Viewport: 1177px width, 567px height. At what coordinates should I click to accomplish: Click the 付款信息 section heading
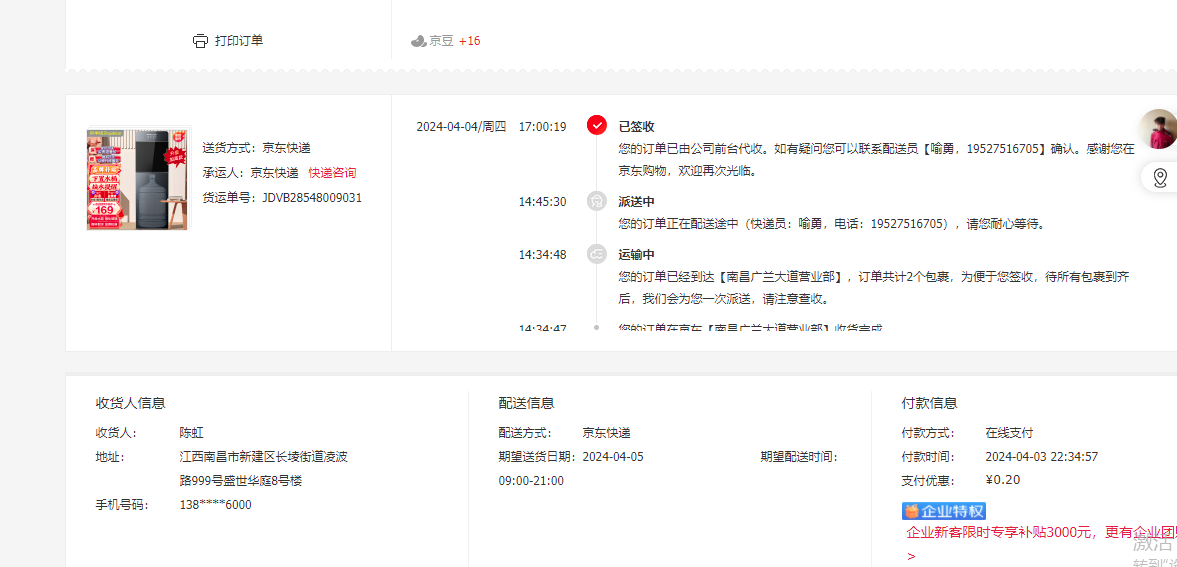tap(929, 403)
